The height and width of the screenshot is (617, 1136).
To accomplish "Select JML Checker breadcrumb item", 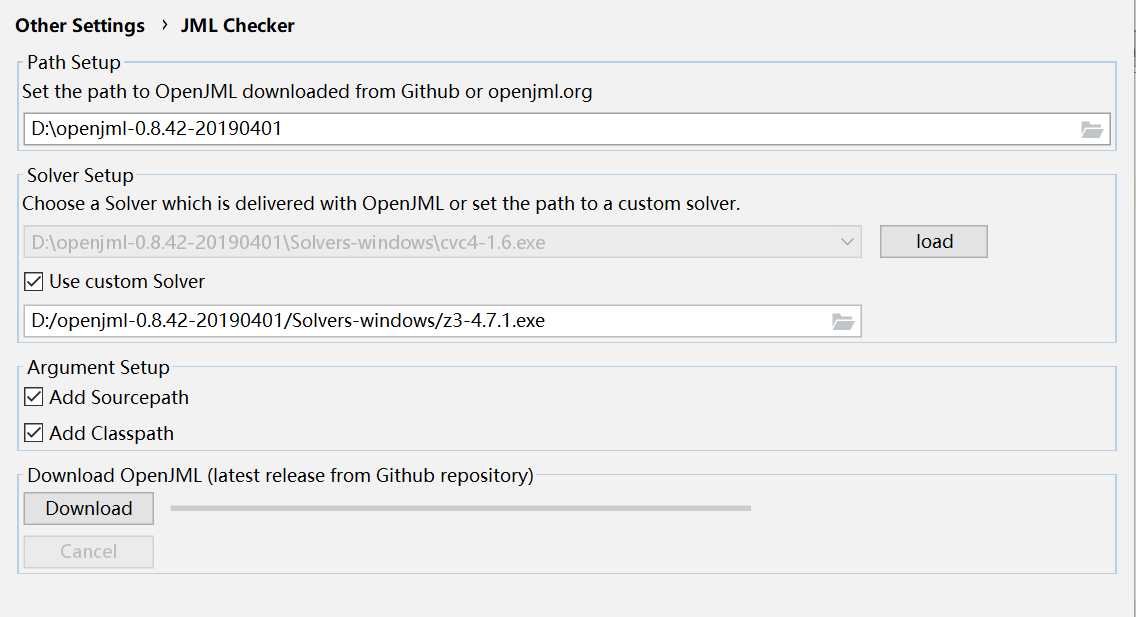I will [x=238, y=25].
